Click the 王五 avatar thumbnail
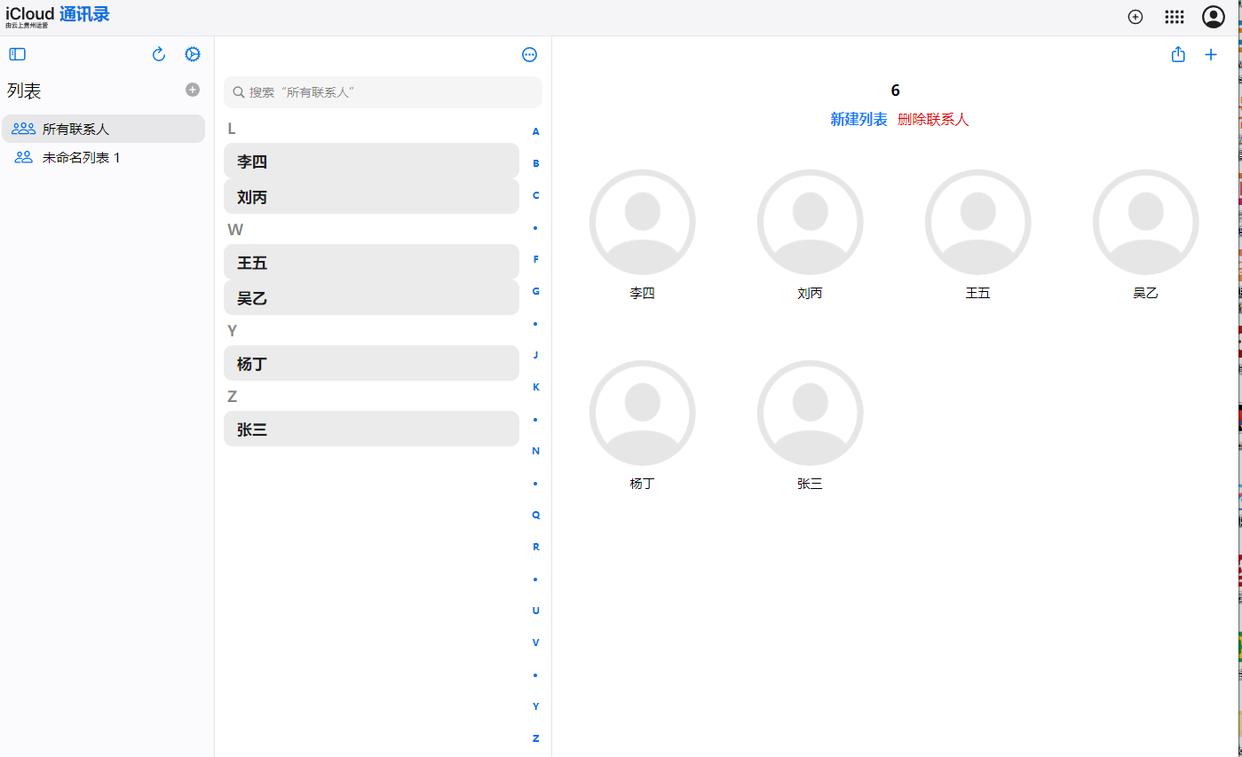Viewport: 1242px width, 757px height. point(977,222)
